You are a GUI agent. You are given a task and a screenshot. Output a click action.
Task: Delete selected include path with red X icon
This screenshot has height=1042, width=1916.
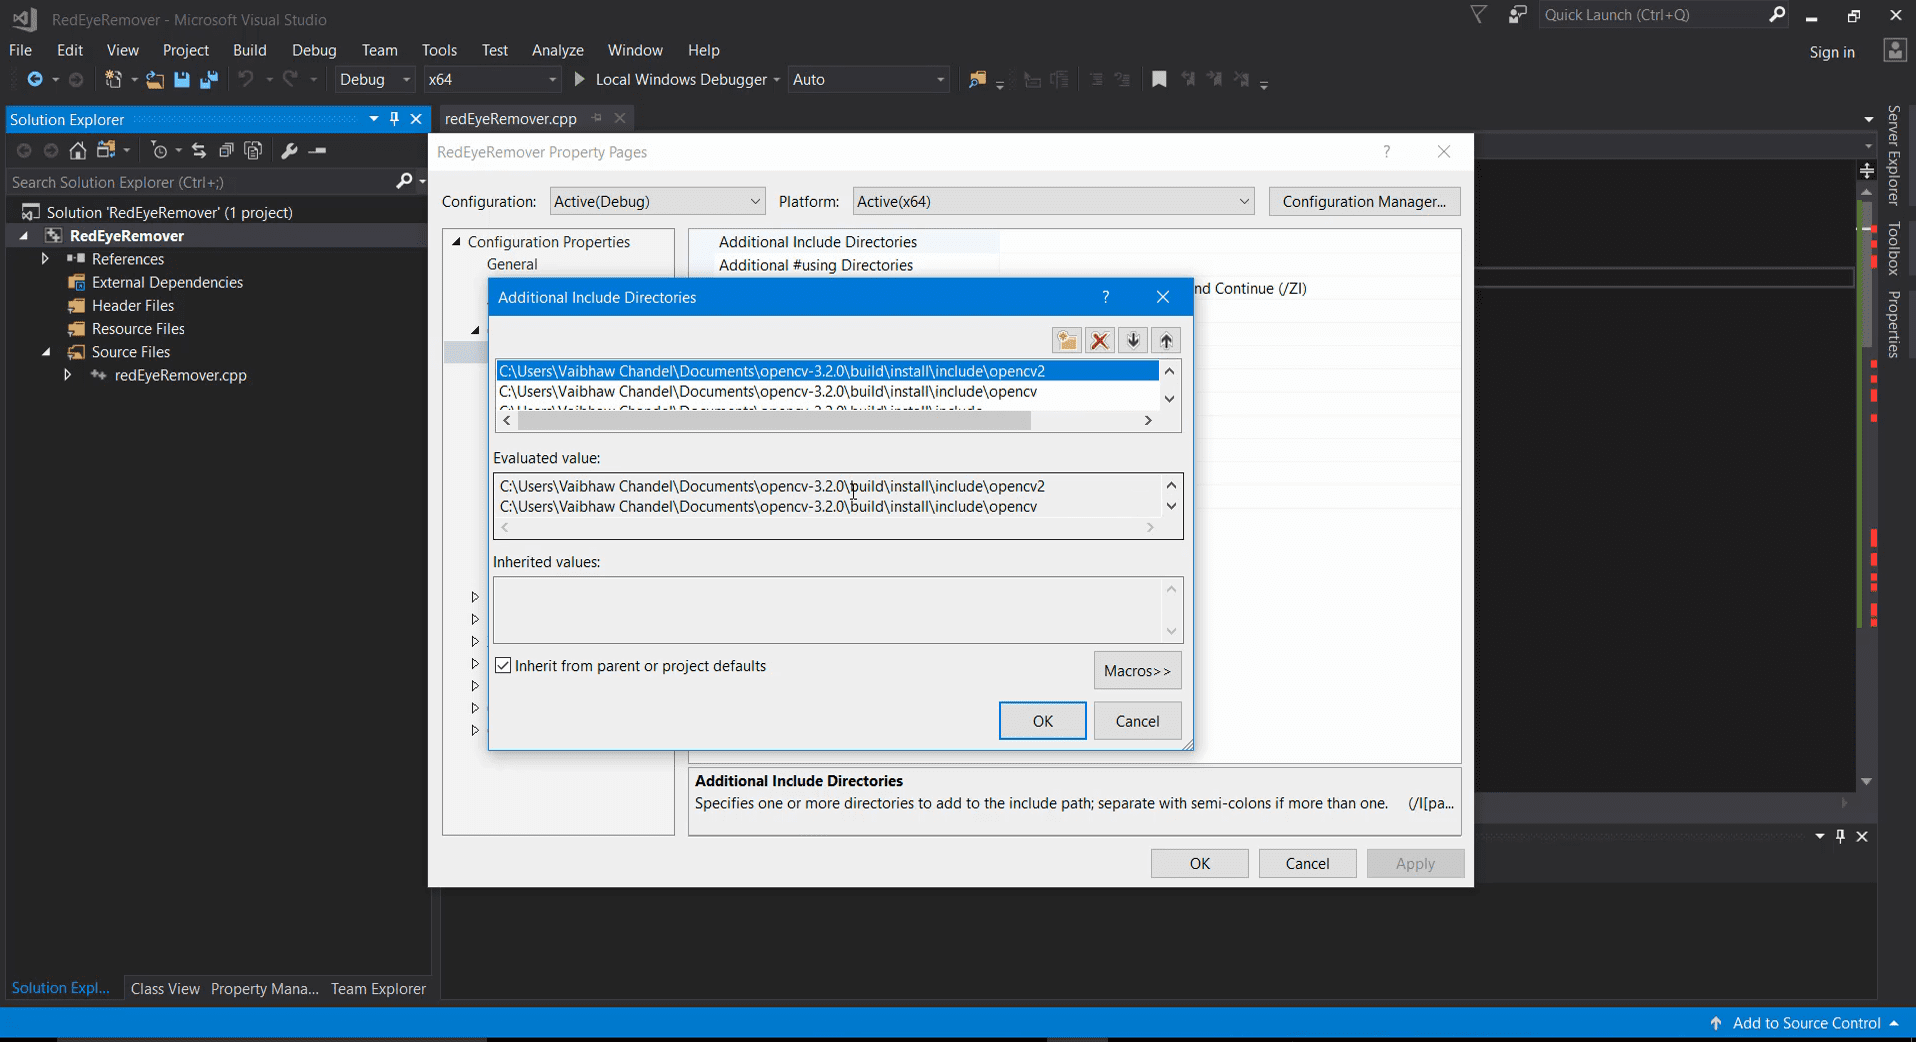(1099, 340)
